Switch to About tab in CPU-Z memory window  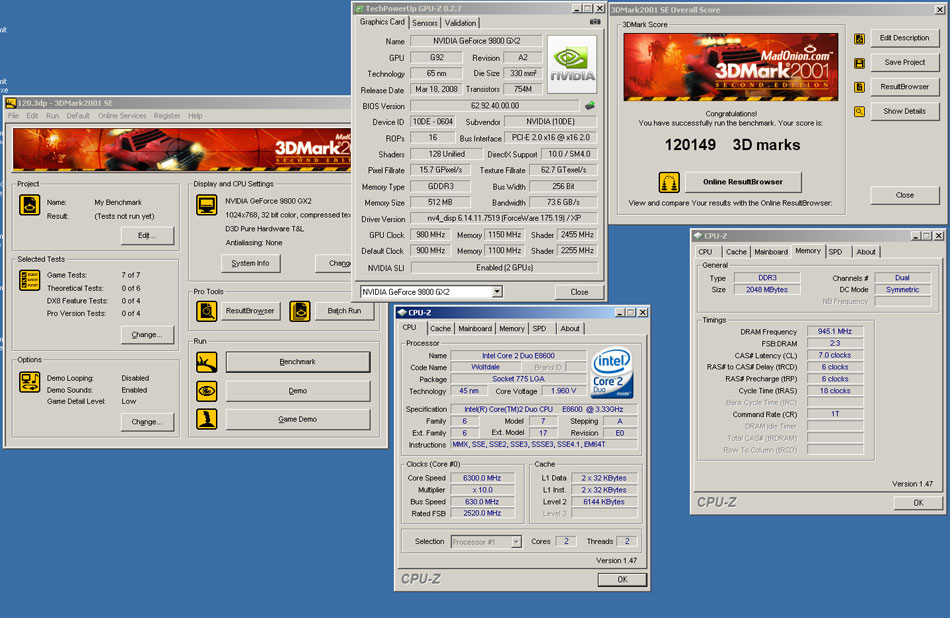tap(866, 252)
